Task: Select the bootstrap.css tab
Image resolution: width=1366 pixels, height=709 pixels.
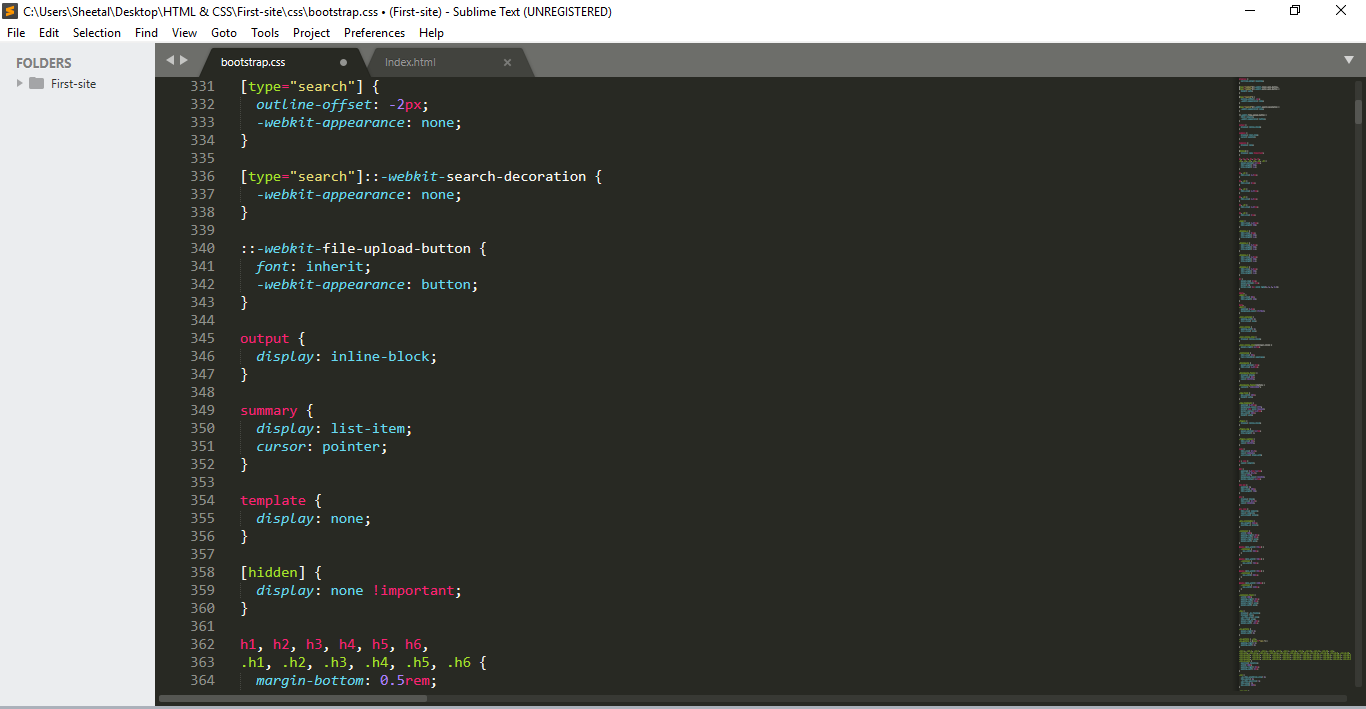Action: (253, 62)
